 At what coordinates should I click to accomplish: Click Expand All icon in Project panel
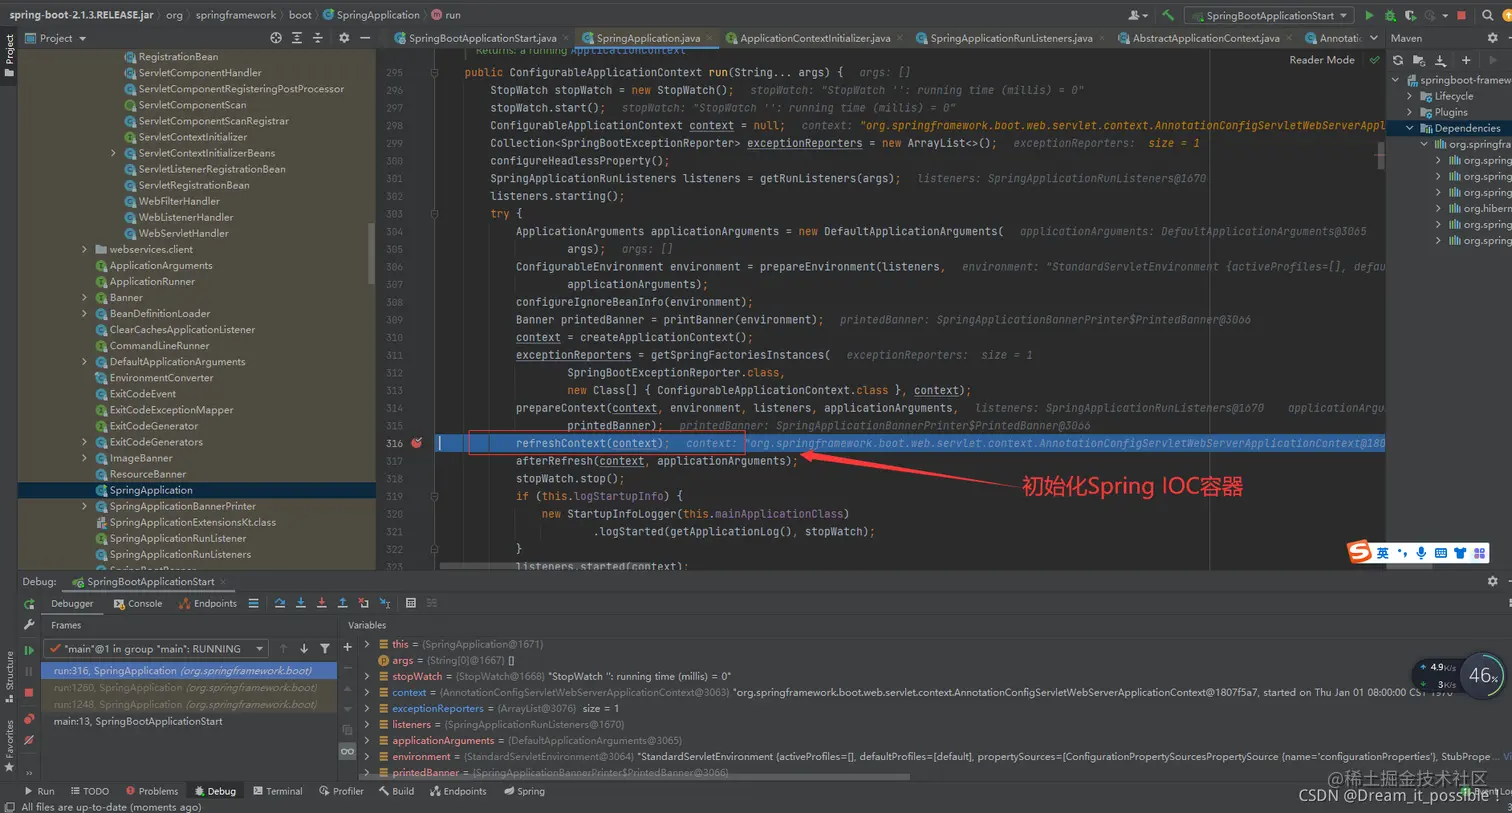[x=297, y=38]
